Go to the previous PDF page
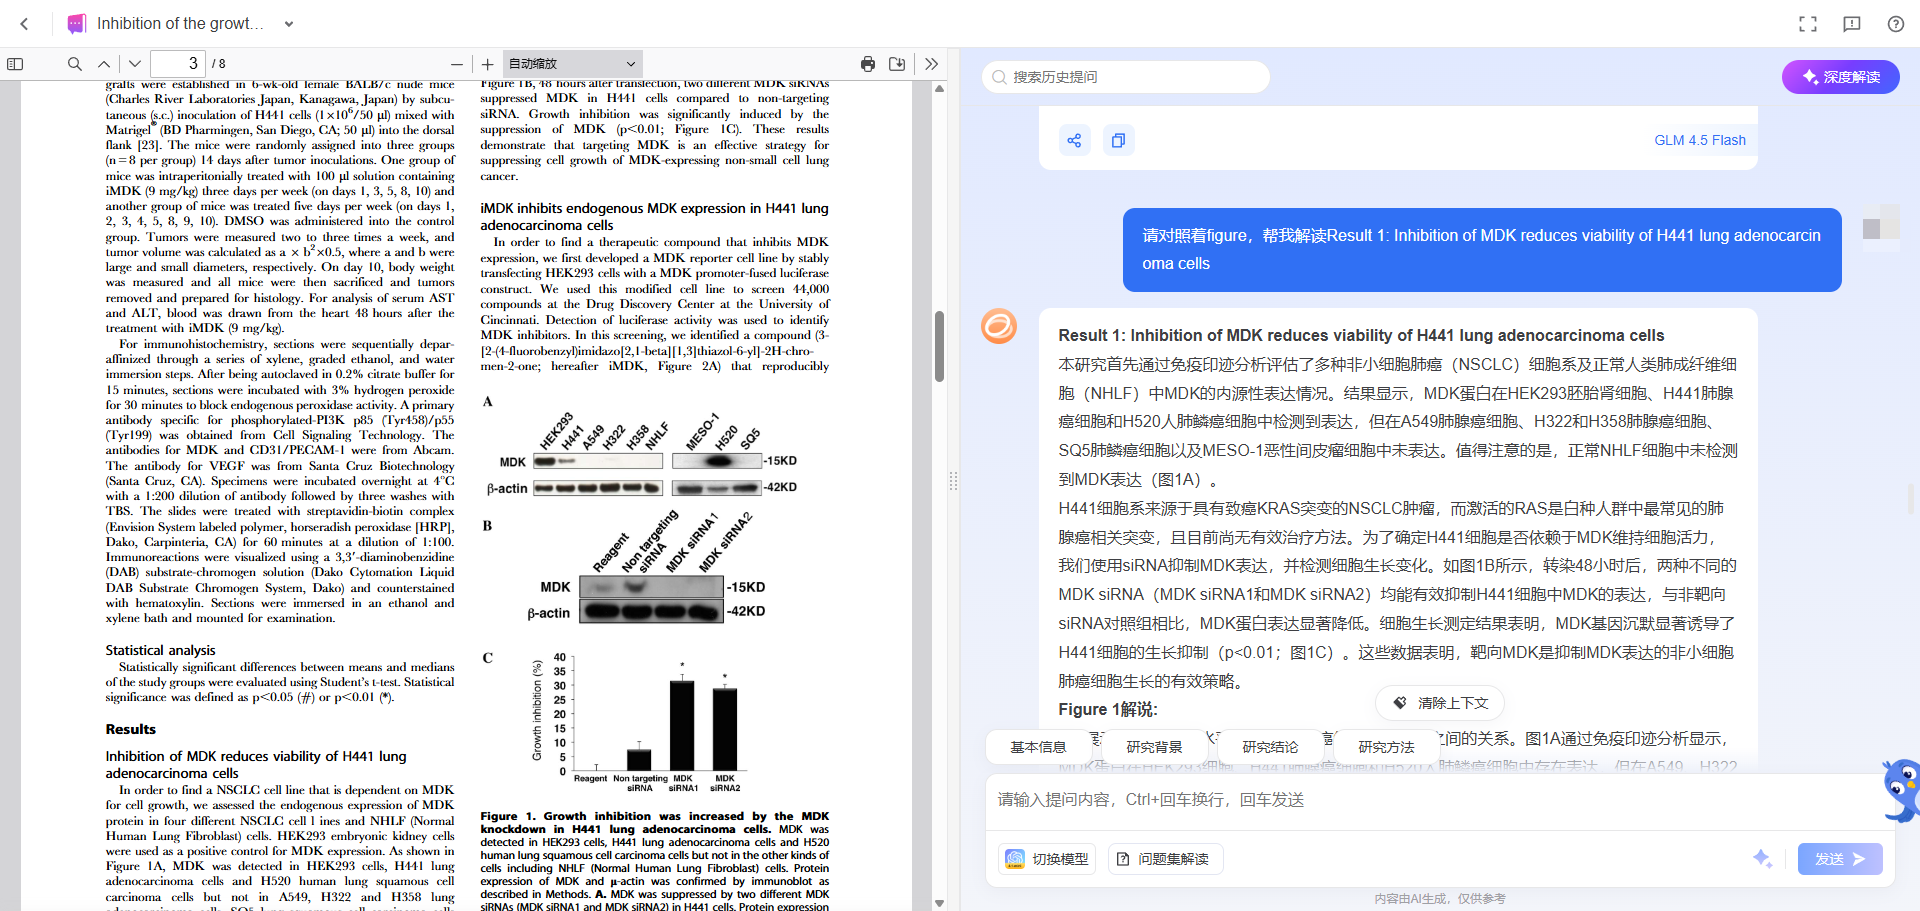Viewport: 1920px width, 911px height. tap(104, 64)
